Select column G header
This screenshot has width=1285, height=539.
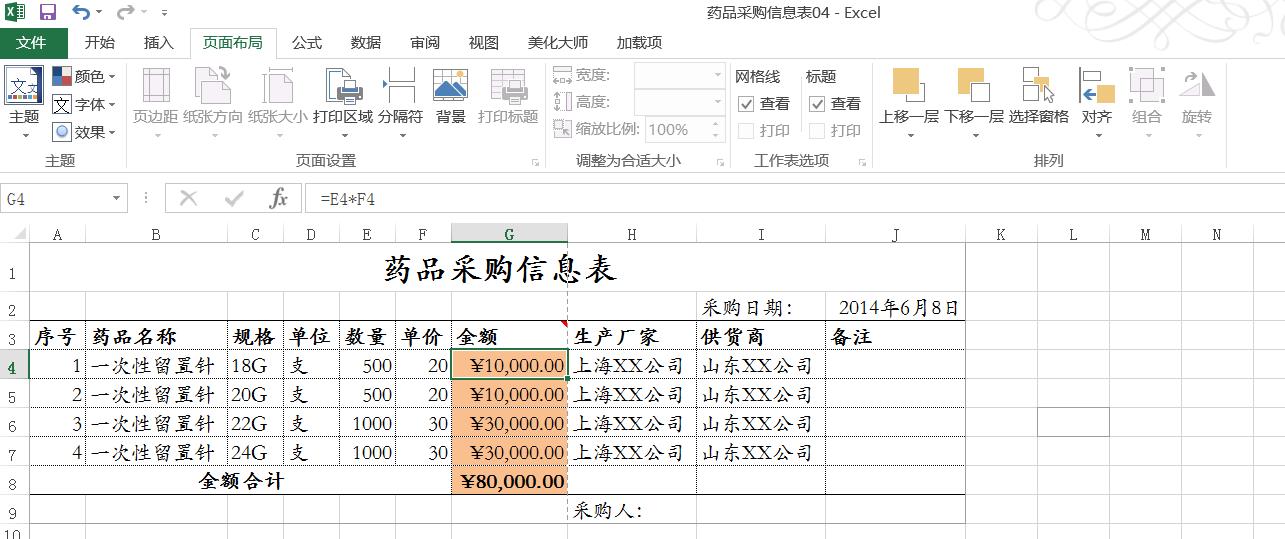(509, 234)
